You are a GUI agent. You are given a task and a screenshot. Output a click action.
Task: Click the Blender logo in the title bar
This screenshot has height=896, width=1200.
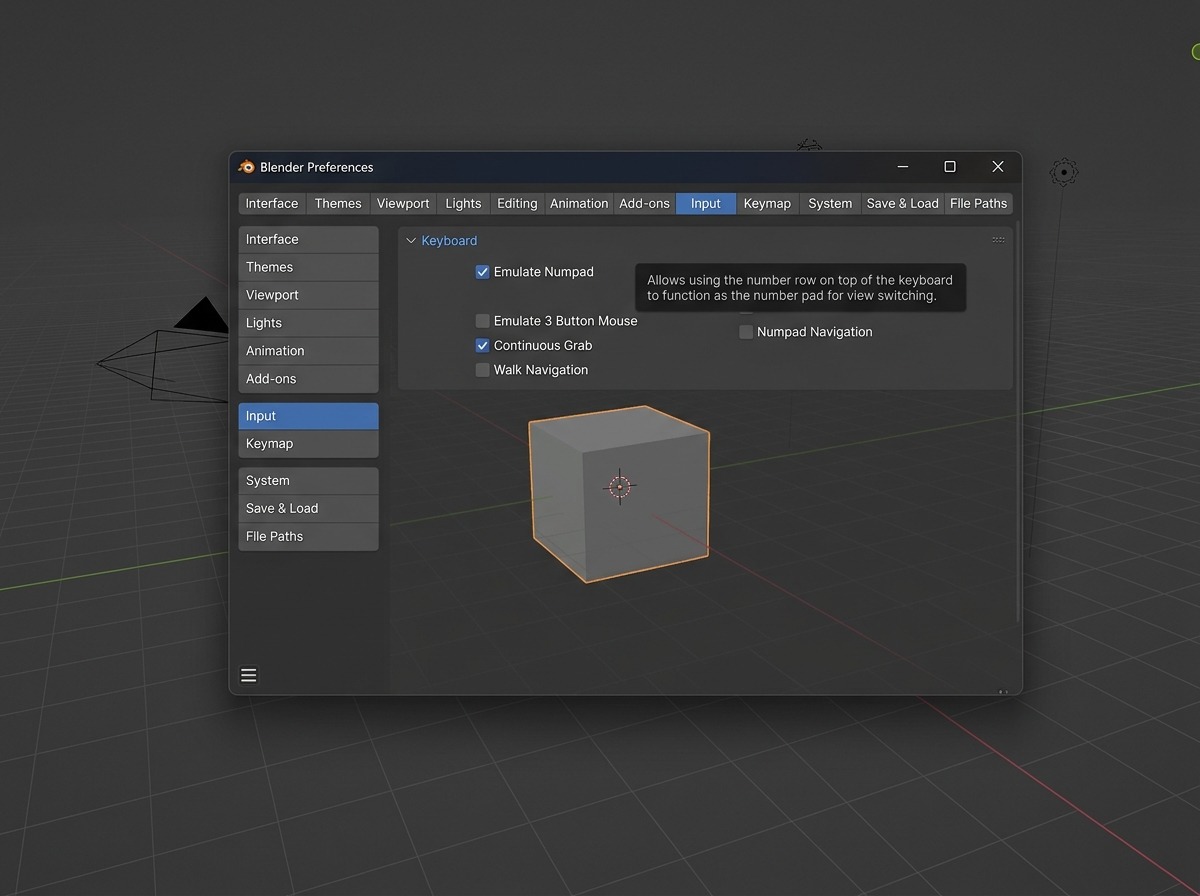[x=246, y=167]
